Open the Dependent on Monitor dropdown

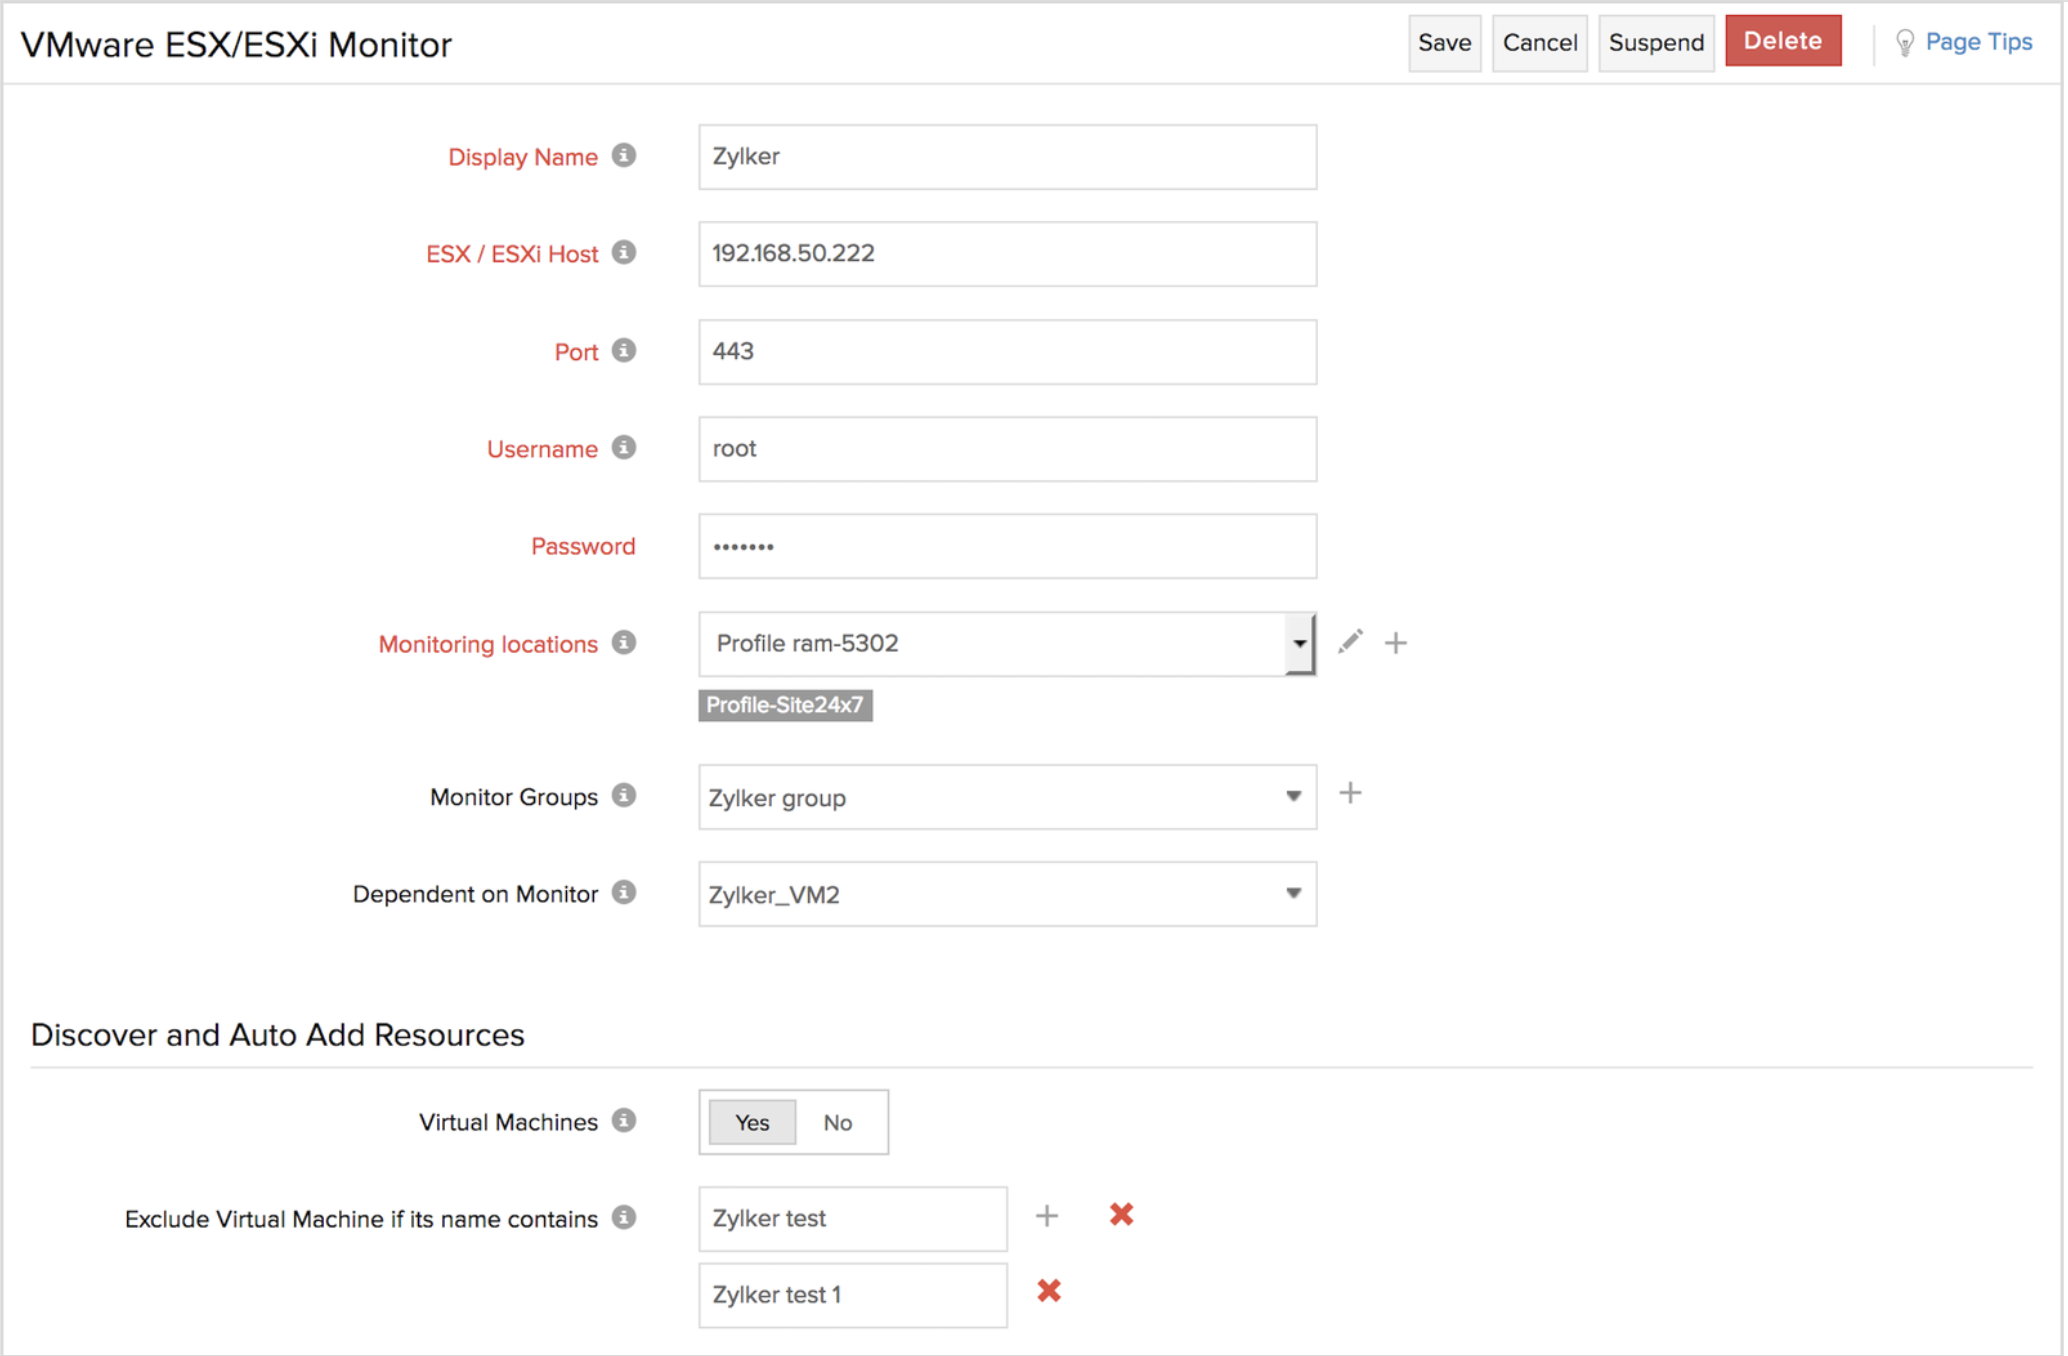1293,894
